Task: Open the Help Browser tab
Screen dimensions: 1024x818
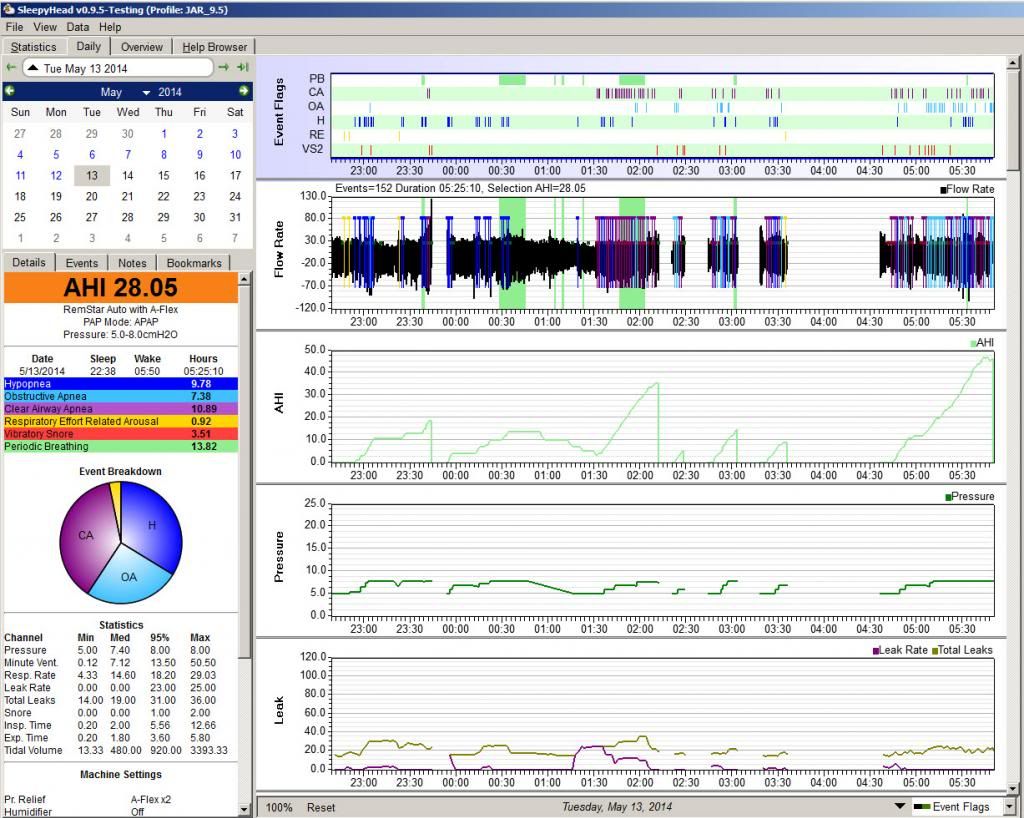Action: [x=214, y=47]
